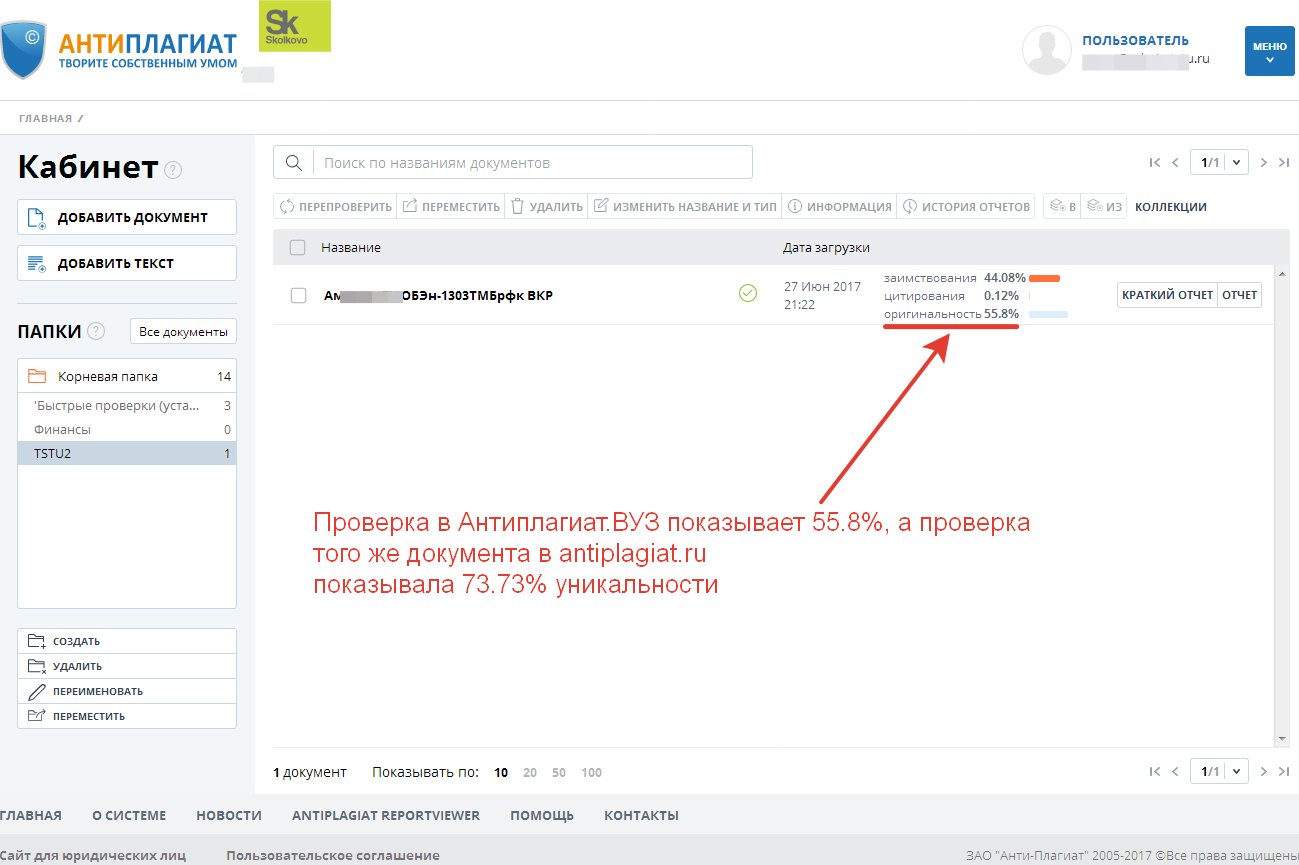
Task: Click the 44.08% заимствования value
Action: pos(1005,277)
